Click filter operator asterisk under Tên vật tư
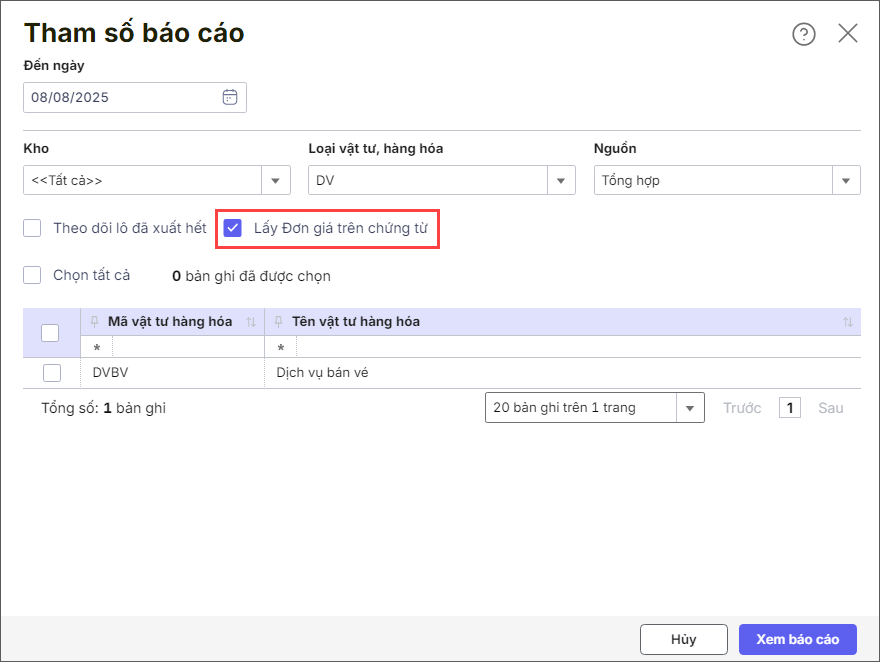880x662 pixels. 281,348
